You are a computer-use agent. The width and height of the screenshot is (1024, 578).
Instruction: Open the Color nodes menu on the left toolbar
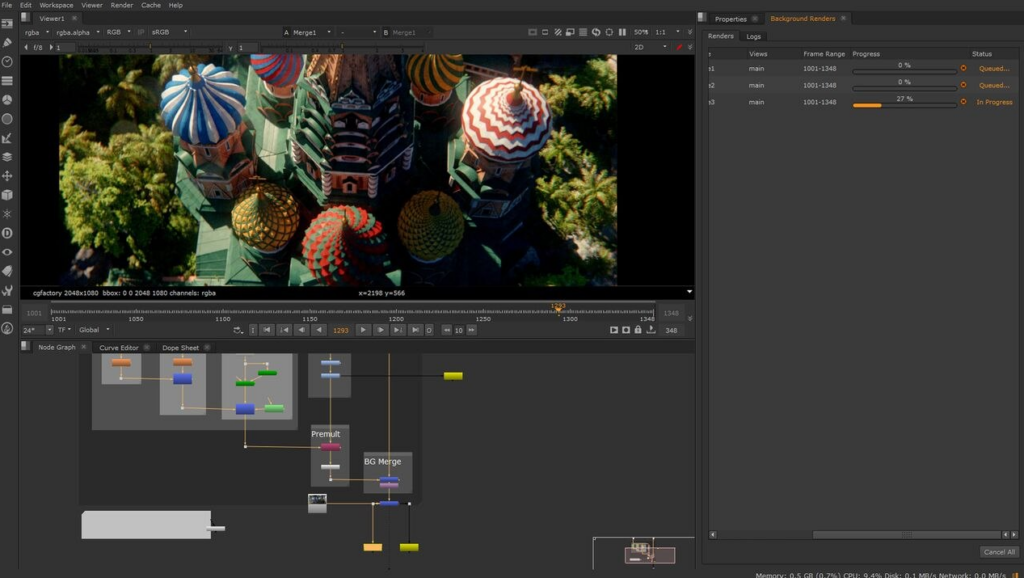tap(7, 97)
